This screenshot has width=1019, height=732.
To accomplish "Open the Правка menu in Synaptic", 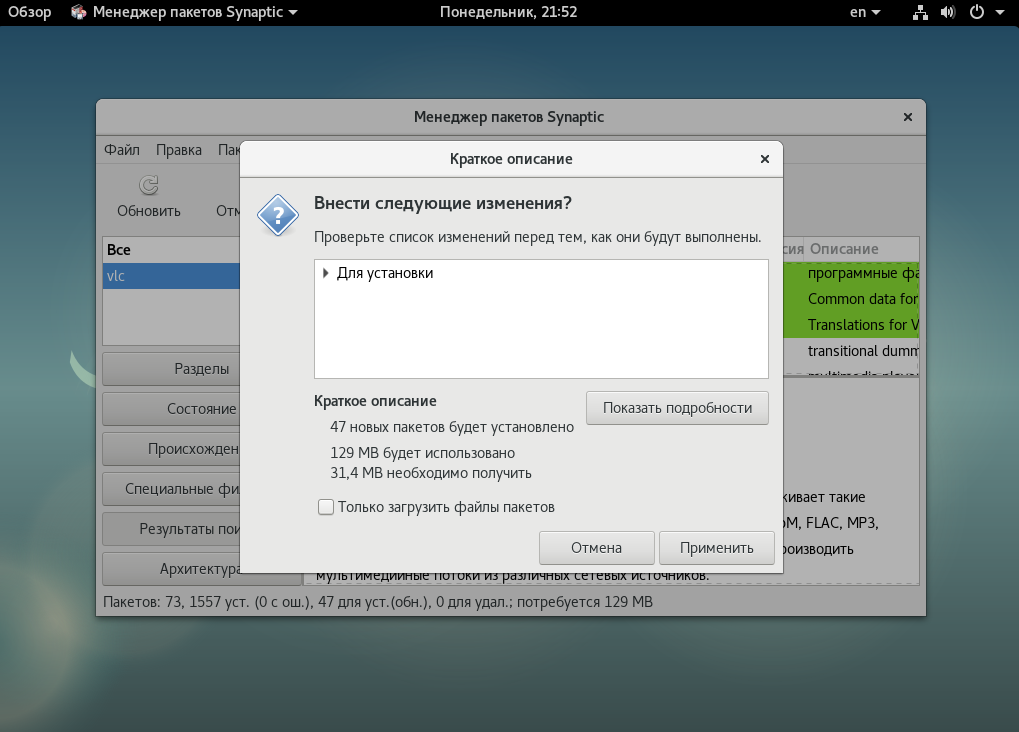I will click(179, 150).
